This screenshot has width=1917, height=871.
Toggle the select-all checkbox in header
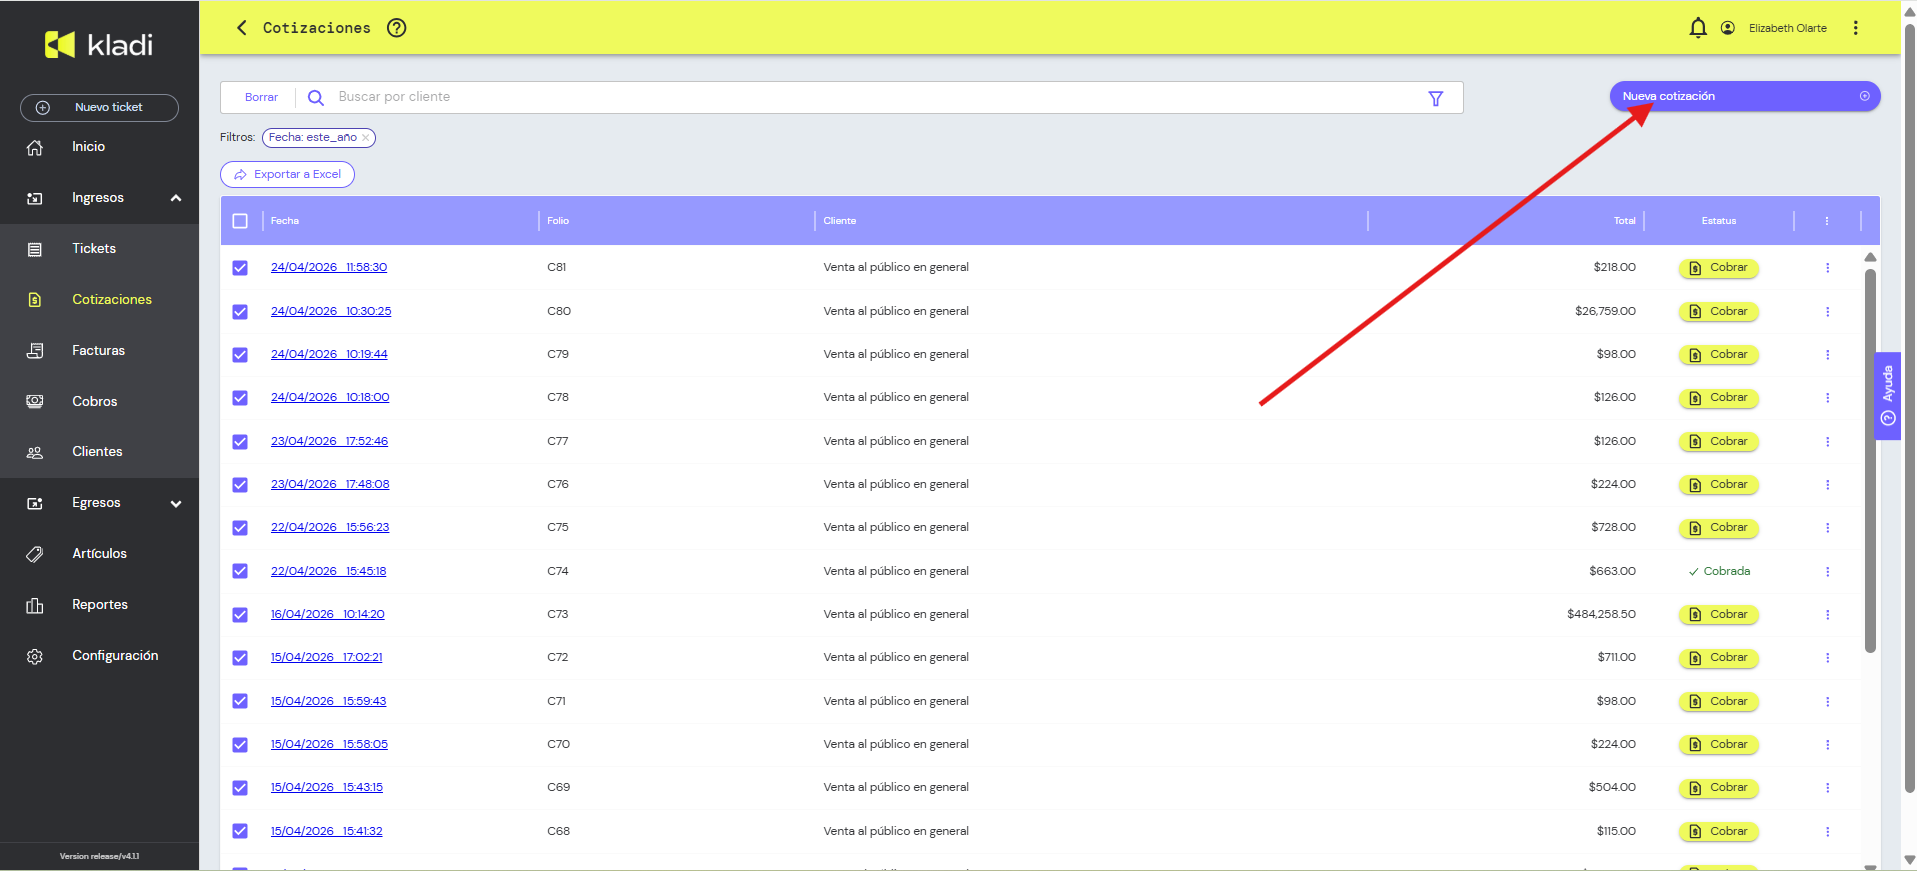240,221
